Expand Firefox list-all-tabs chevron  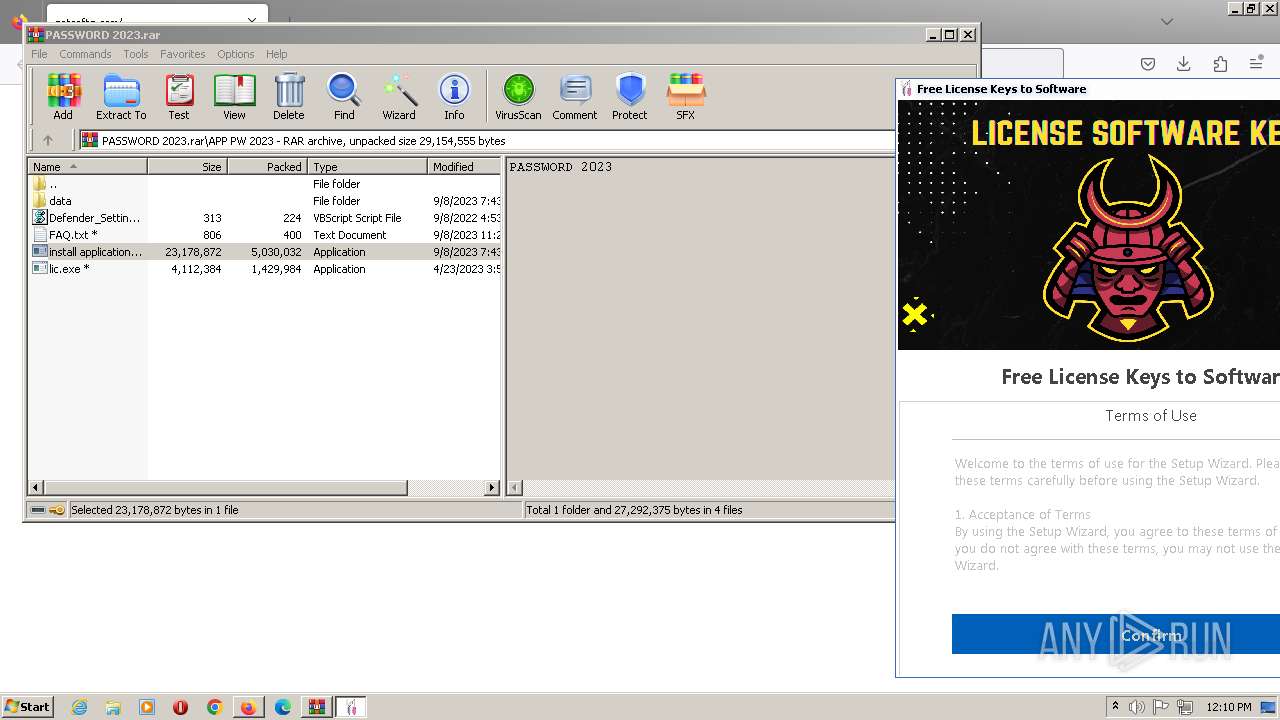tap(1167, 21)
